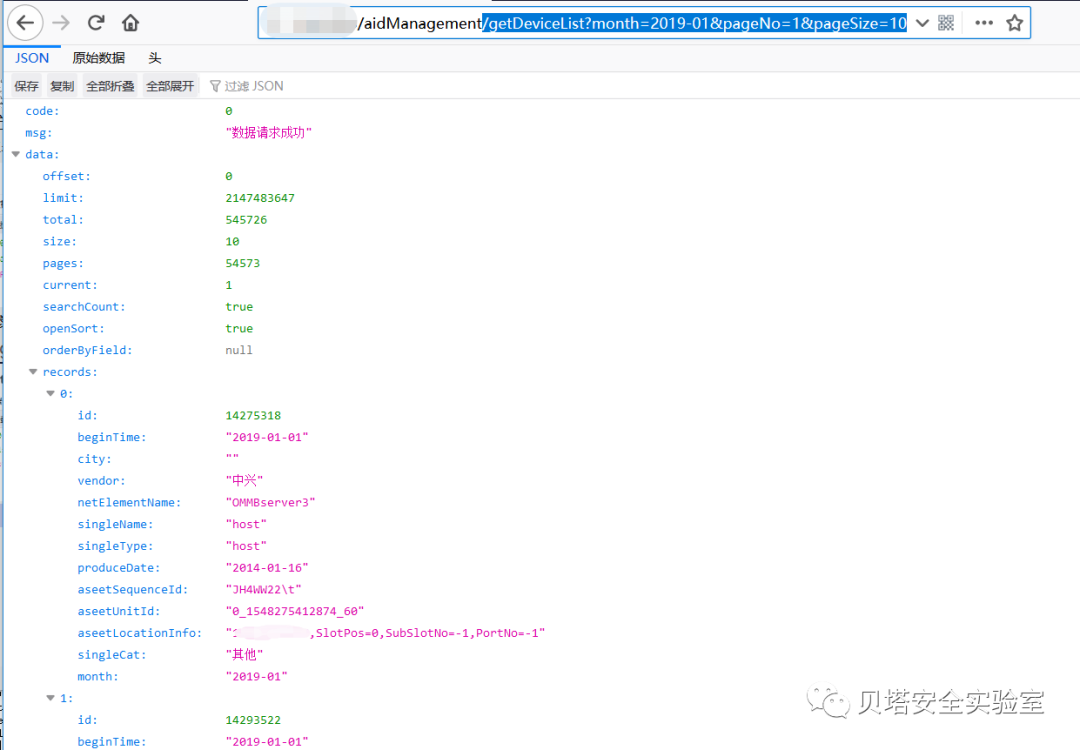The height and width of the screenshot is (750, 1080).
Task: Click the 过滤 JSON filter field
Action: pos(254,86)
